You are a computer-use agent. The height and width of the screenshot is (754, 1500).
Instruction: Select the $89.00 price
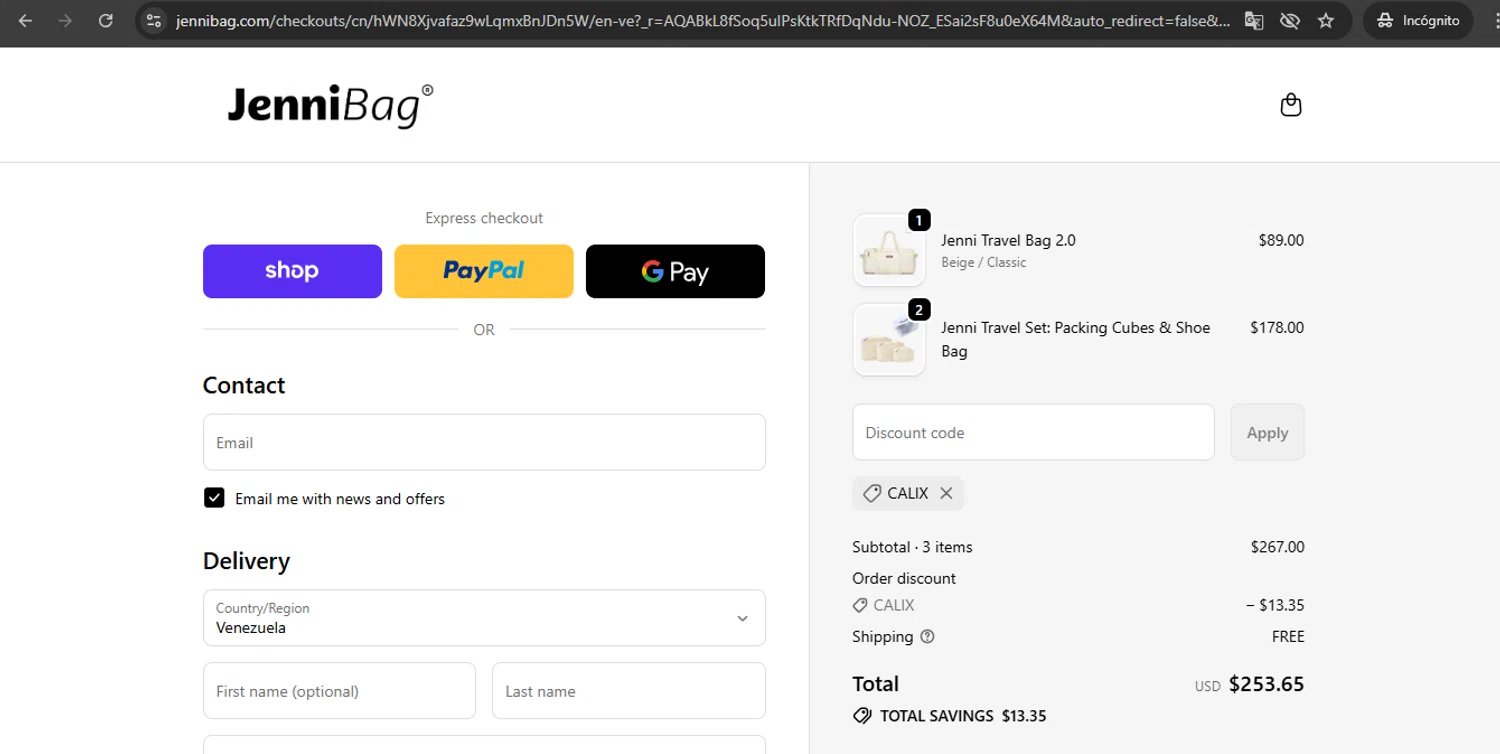1281,240
